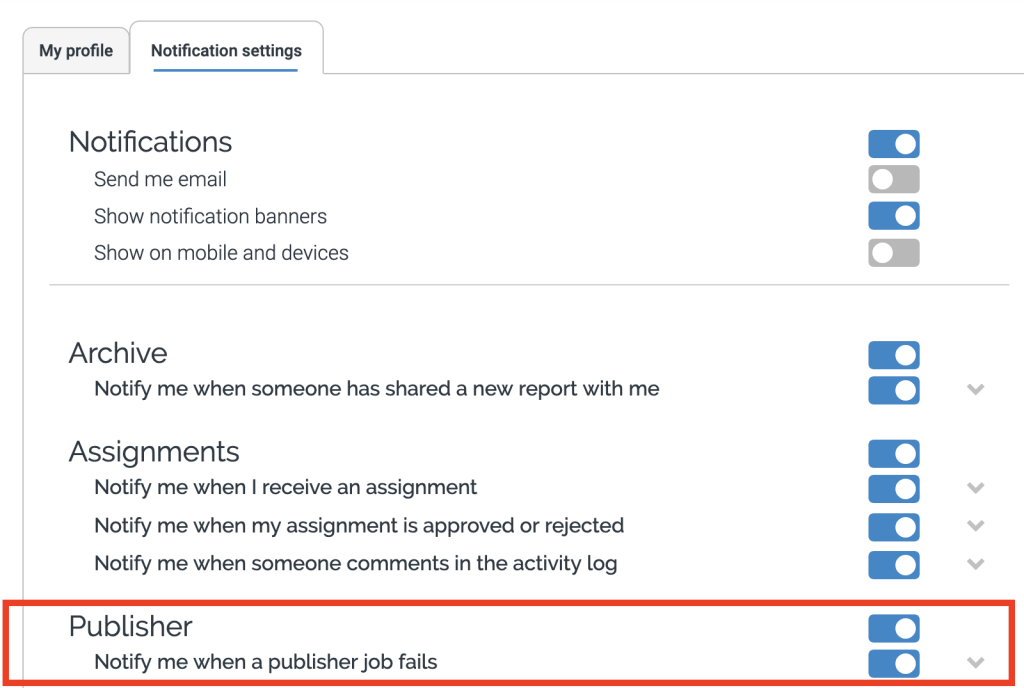
Task: Toggle activity log comments notification switch
Action: point(893,564)
